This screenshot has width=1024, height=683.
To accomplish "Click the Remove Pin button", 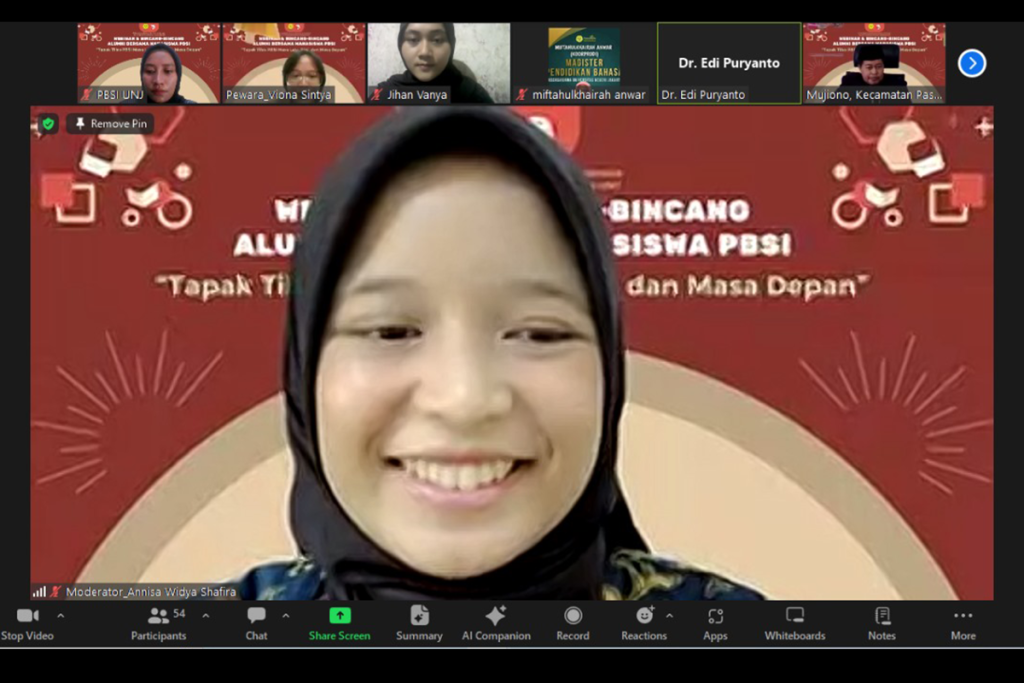I will [110, 124].
